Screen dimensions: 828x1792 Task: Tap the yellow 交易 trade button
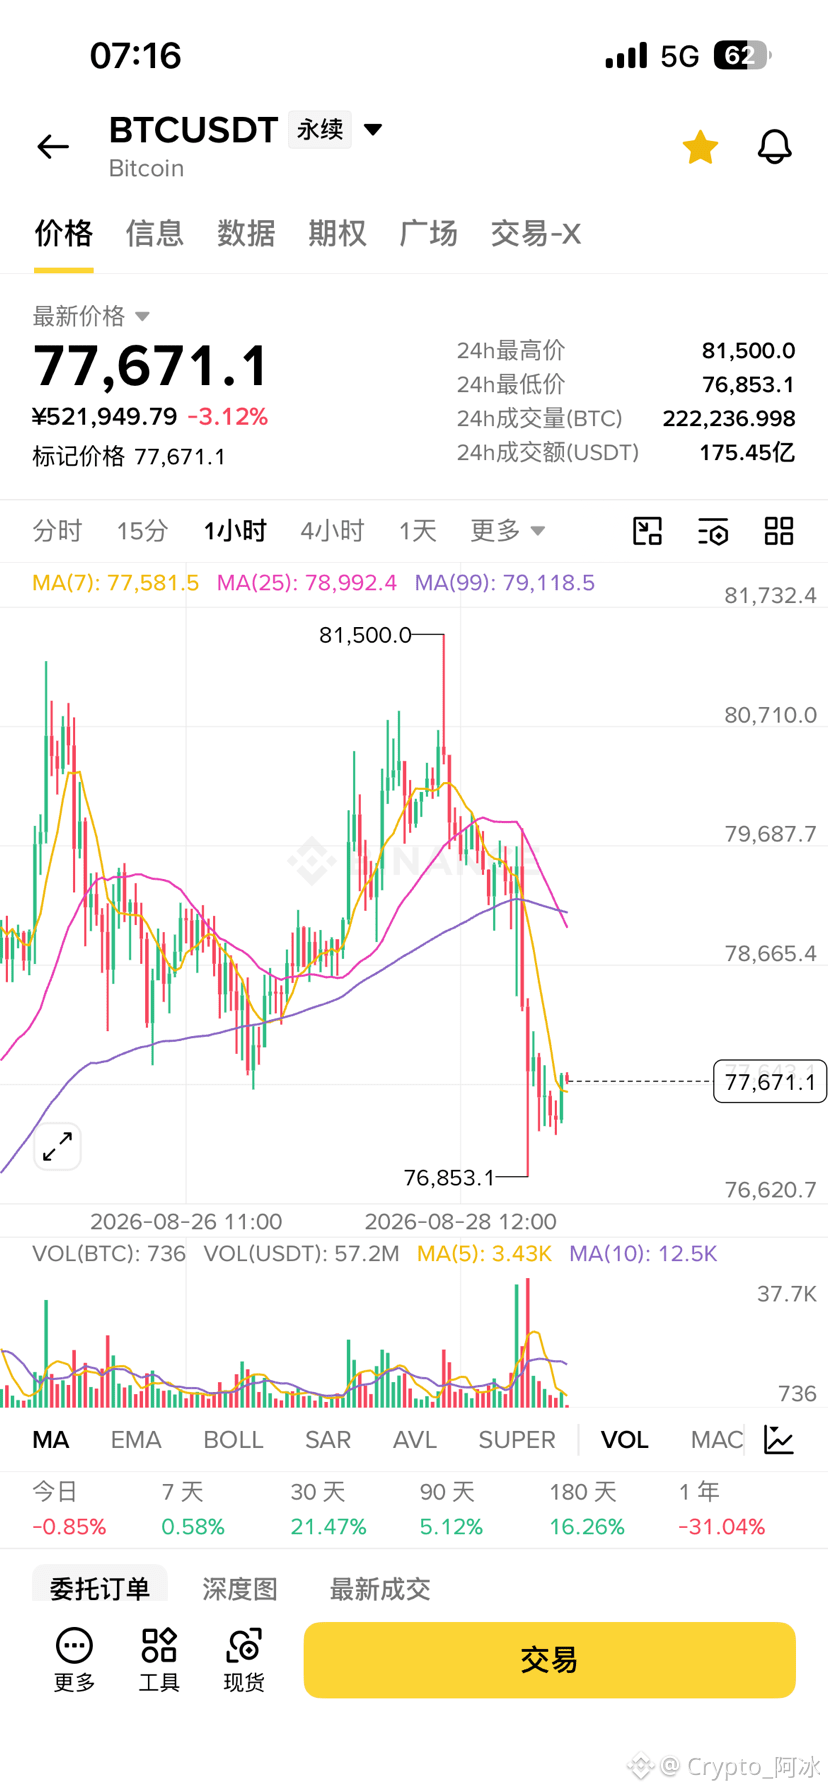click(550, 1660)
